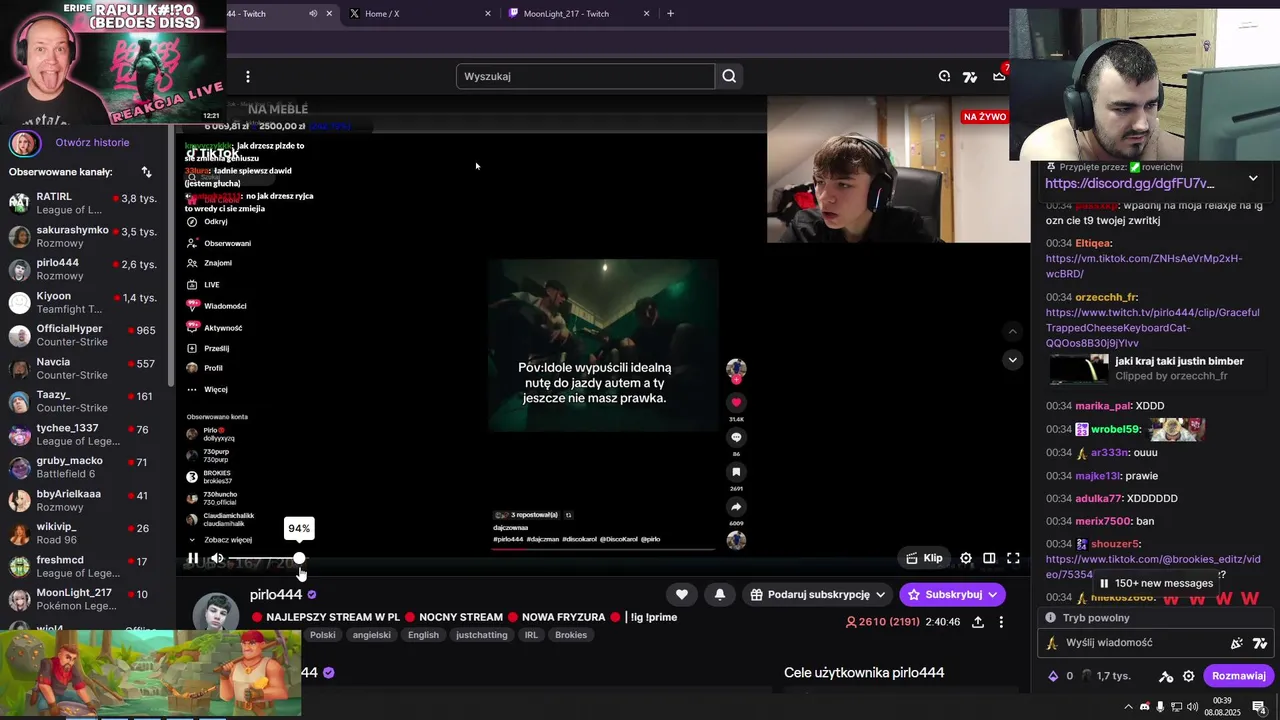Share the TikTok video arrow icon

coord(736,506)
